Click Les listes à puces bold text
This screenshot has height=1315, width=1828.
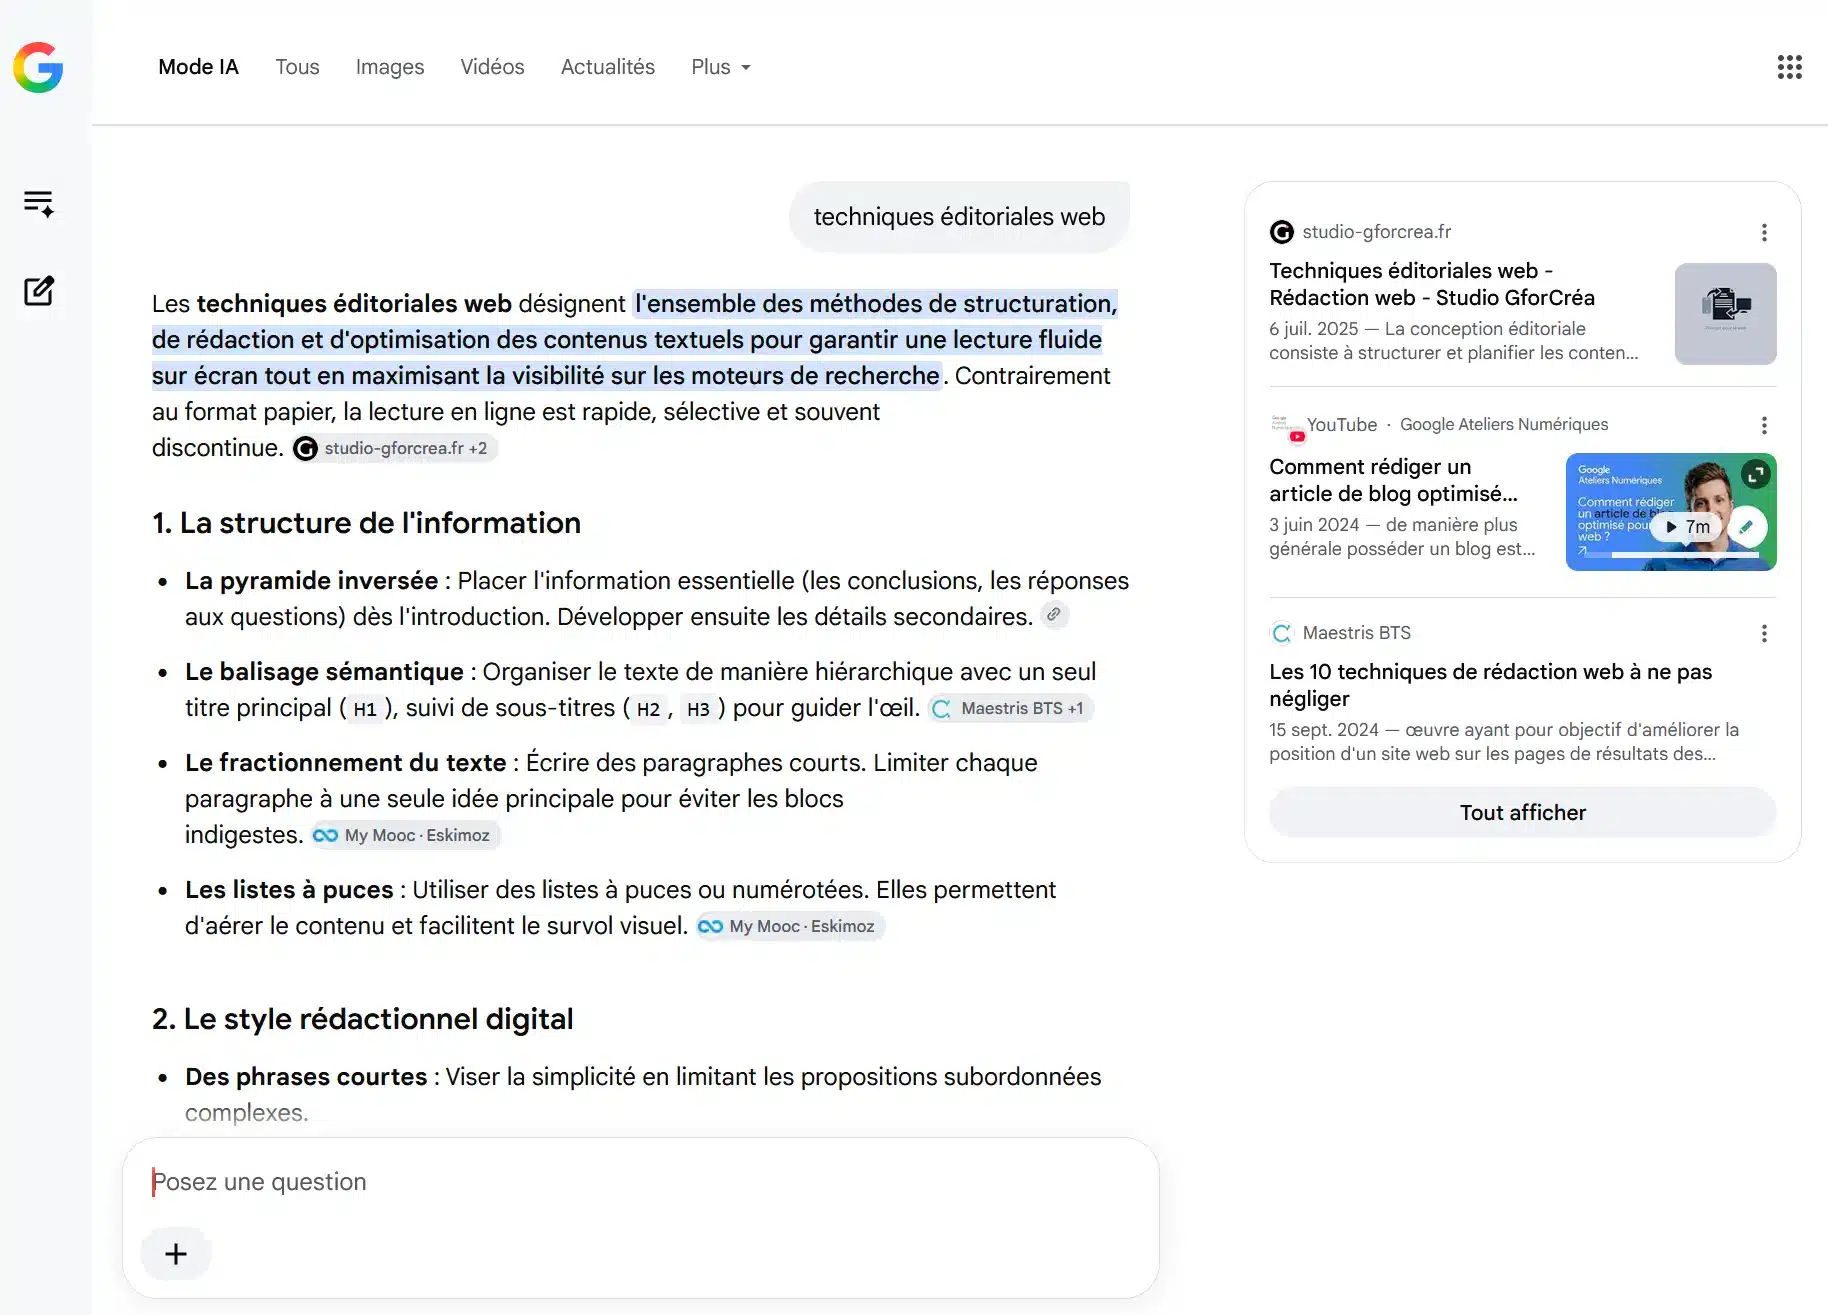pyautogui.click(x=289, y=890)
